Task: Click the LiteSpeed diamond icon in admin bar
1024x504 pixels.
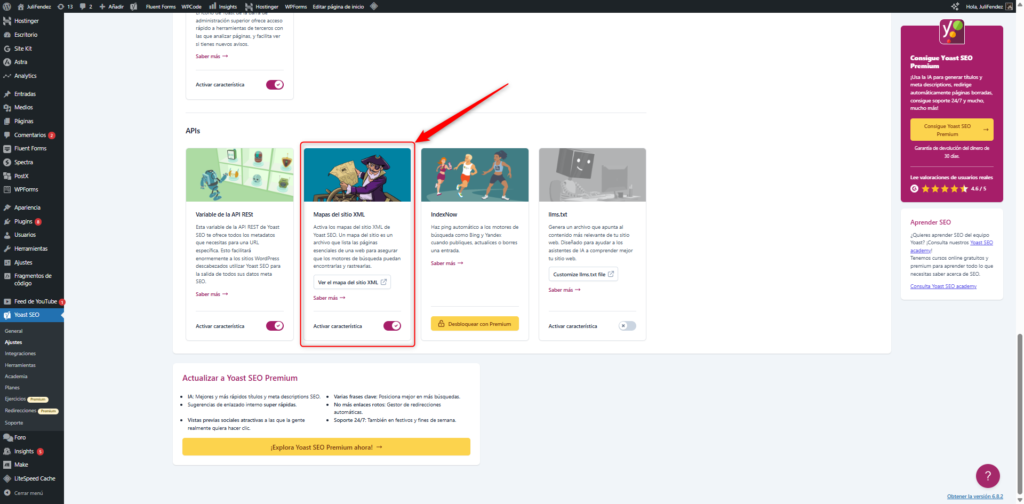Action: point(374,6)
